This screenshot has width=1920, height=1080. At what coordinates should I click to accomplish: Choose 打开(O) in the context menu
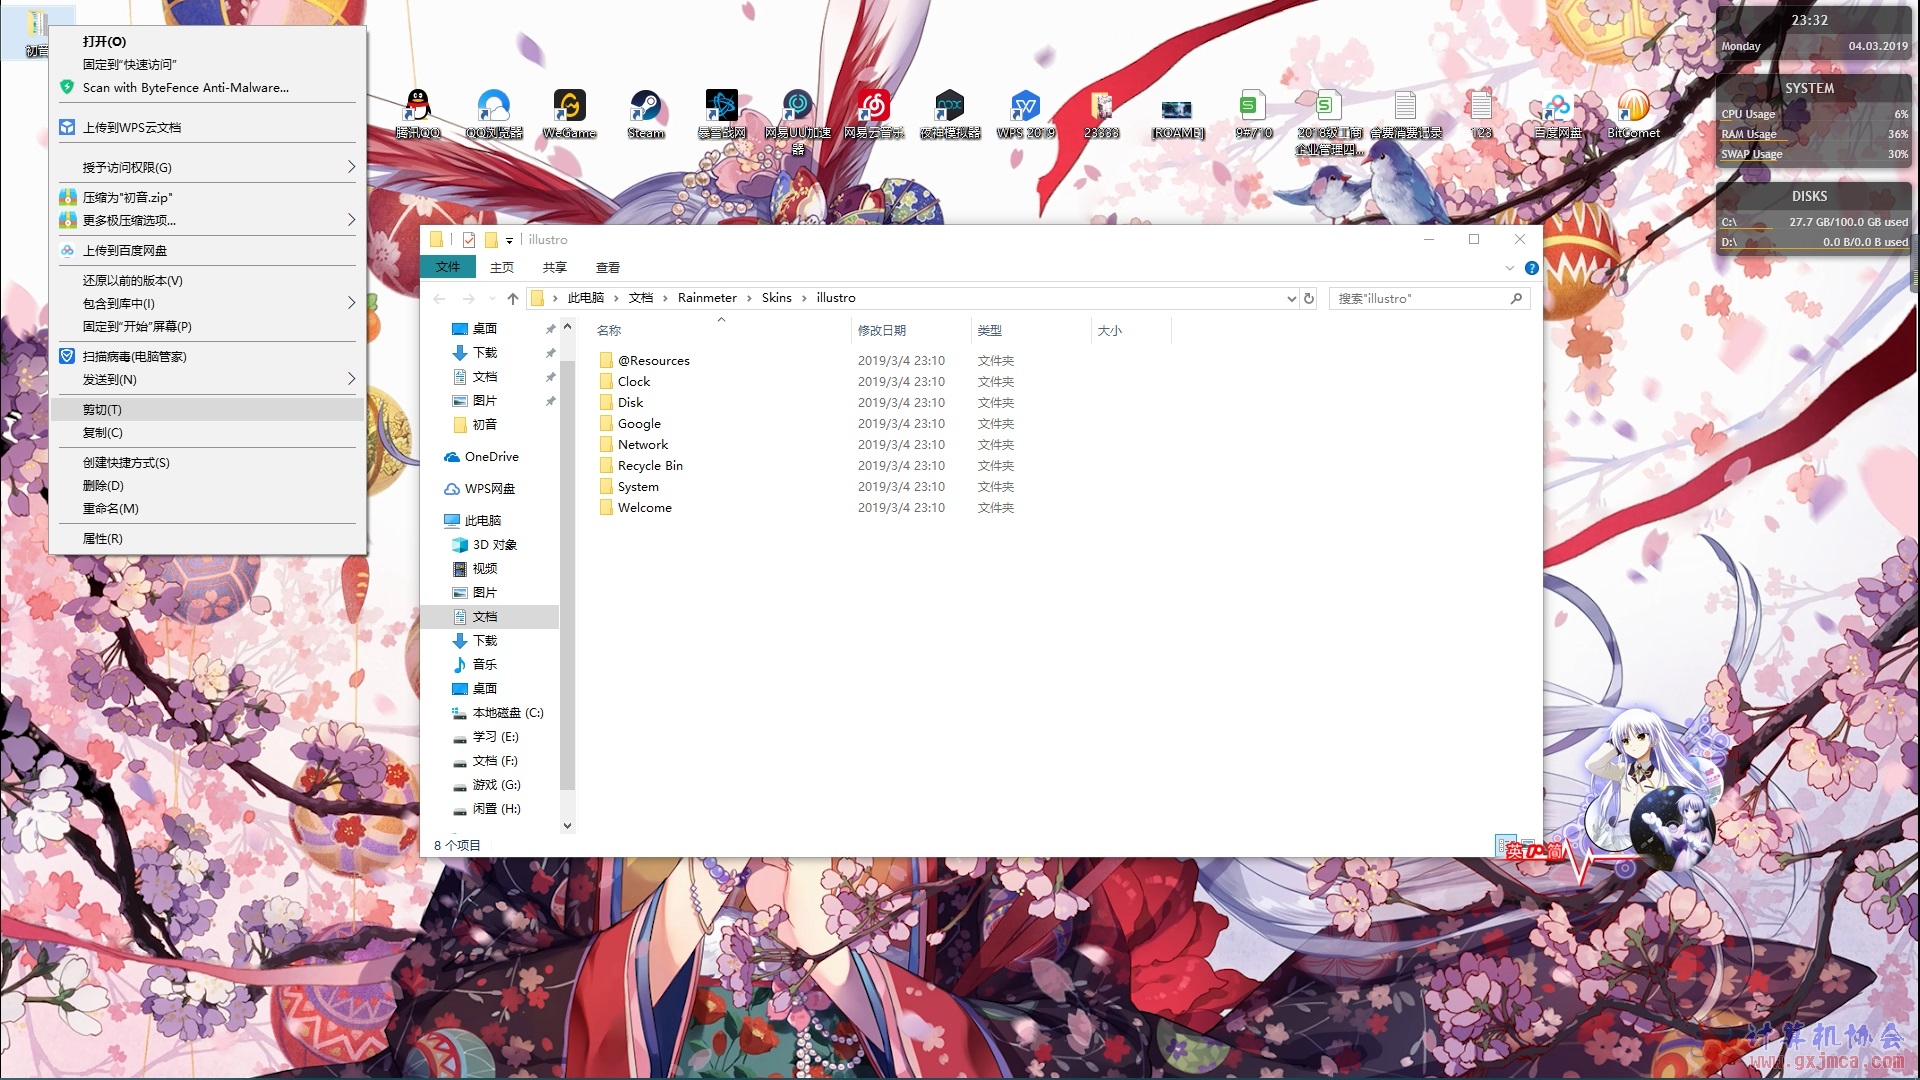tap(208, 41)
